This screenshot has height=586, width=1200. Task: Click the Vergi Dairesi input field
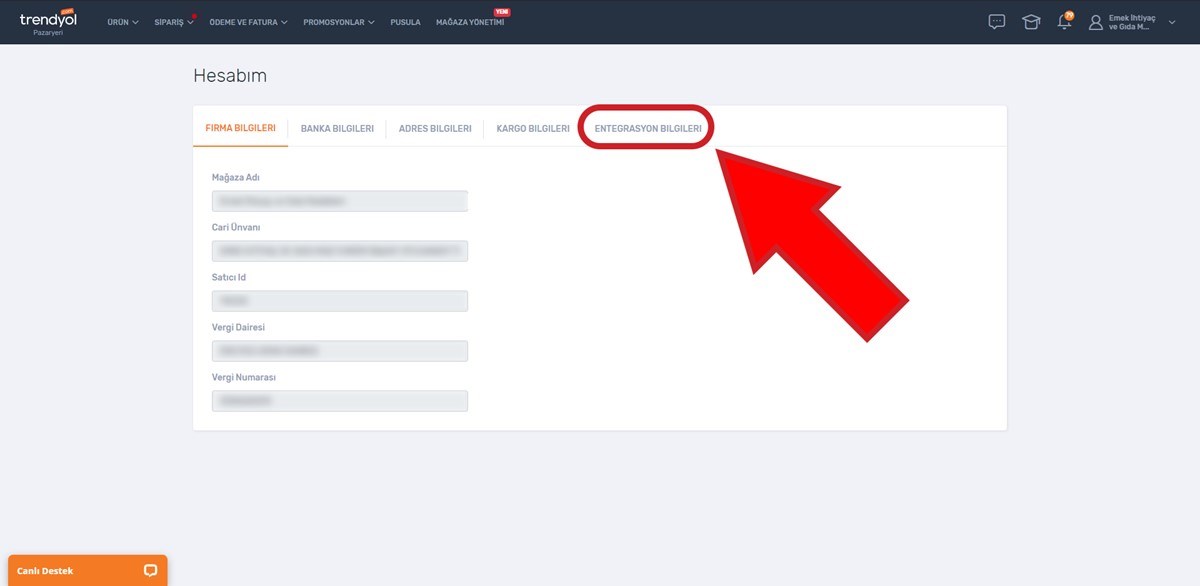pyautogui.click(x=340, y=351)
